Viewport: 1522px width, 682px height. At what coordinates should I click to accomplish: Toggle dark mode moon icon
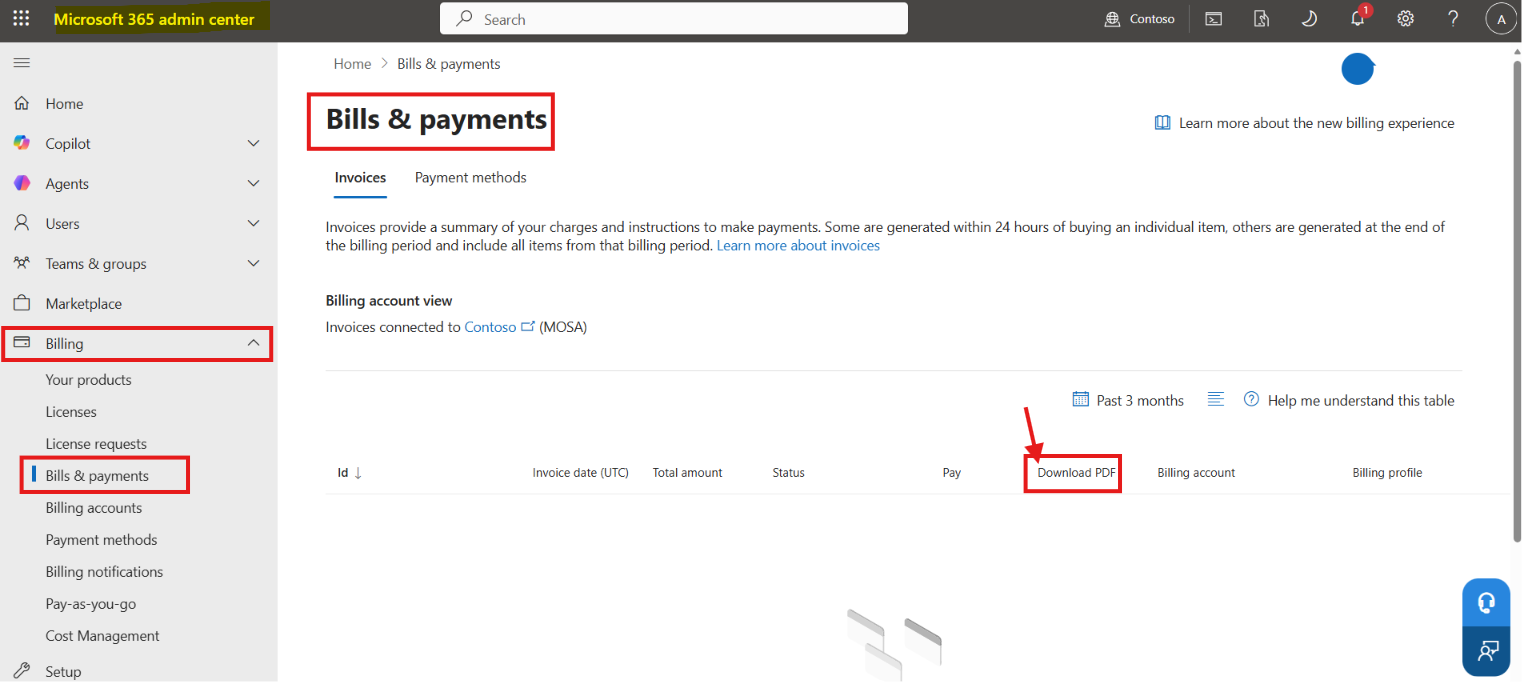[1309, 19]
